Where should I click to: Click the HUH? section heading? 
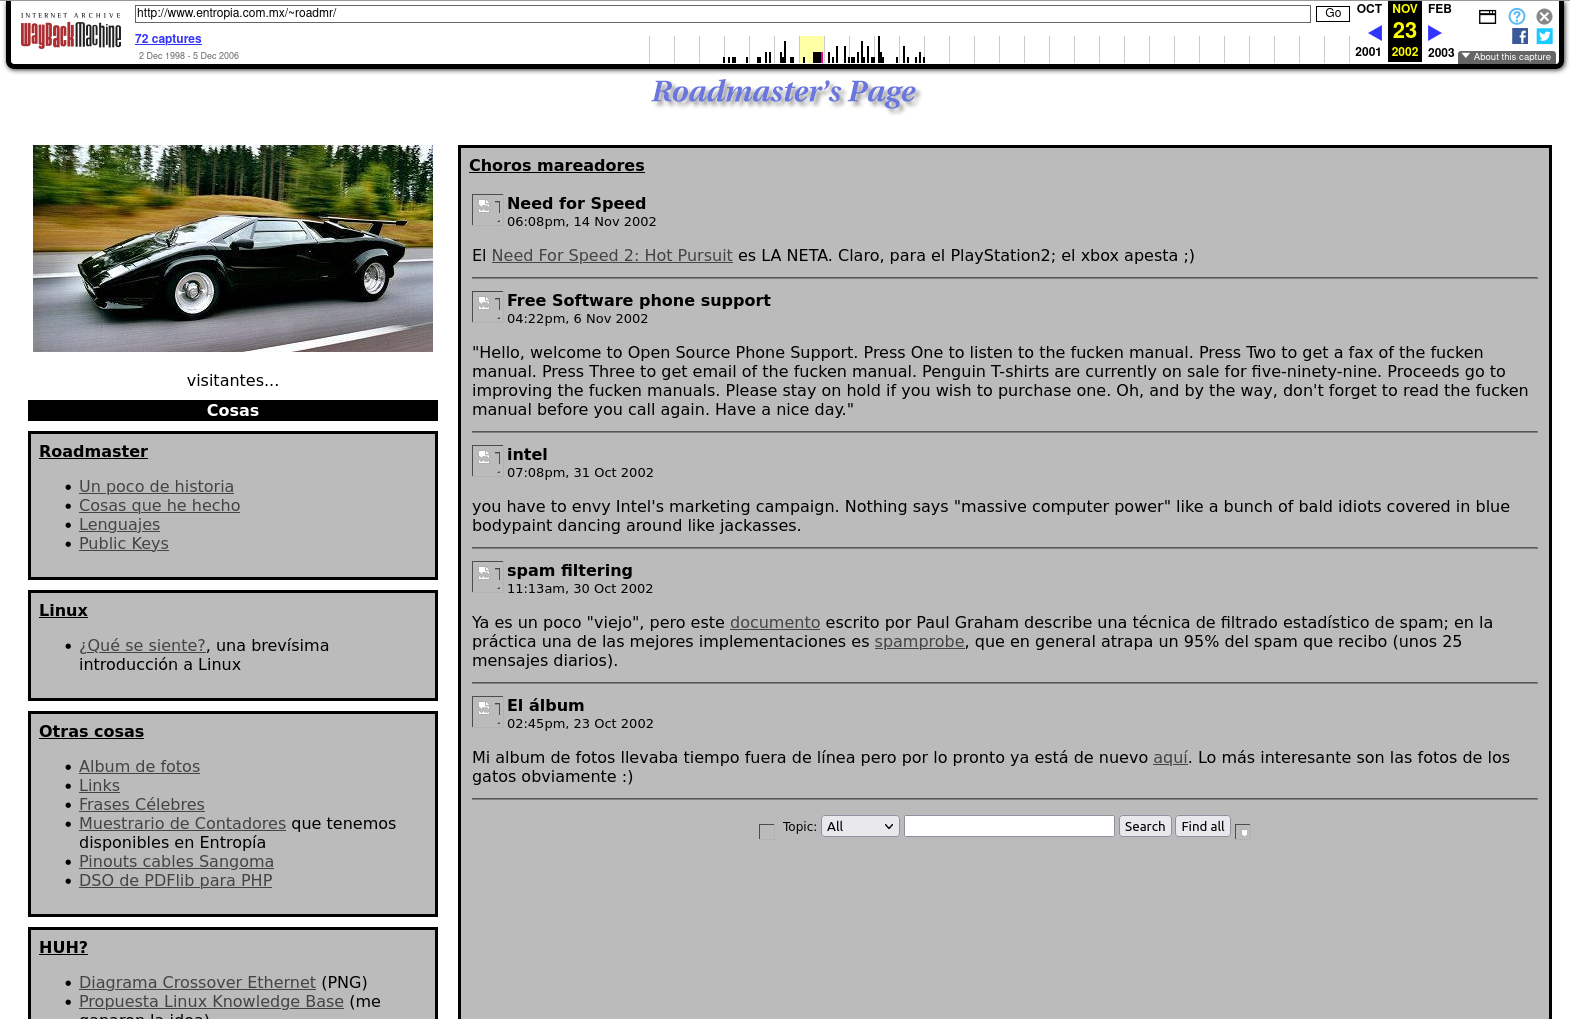pyautogui.click(x=63, y=947)
